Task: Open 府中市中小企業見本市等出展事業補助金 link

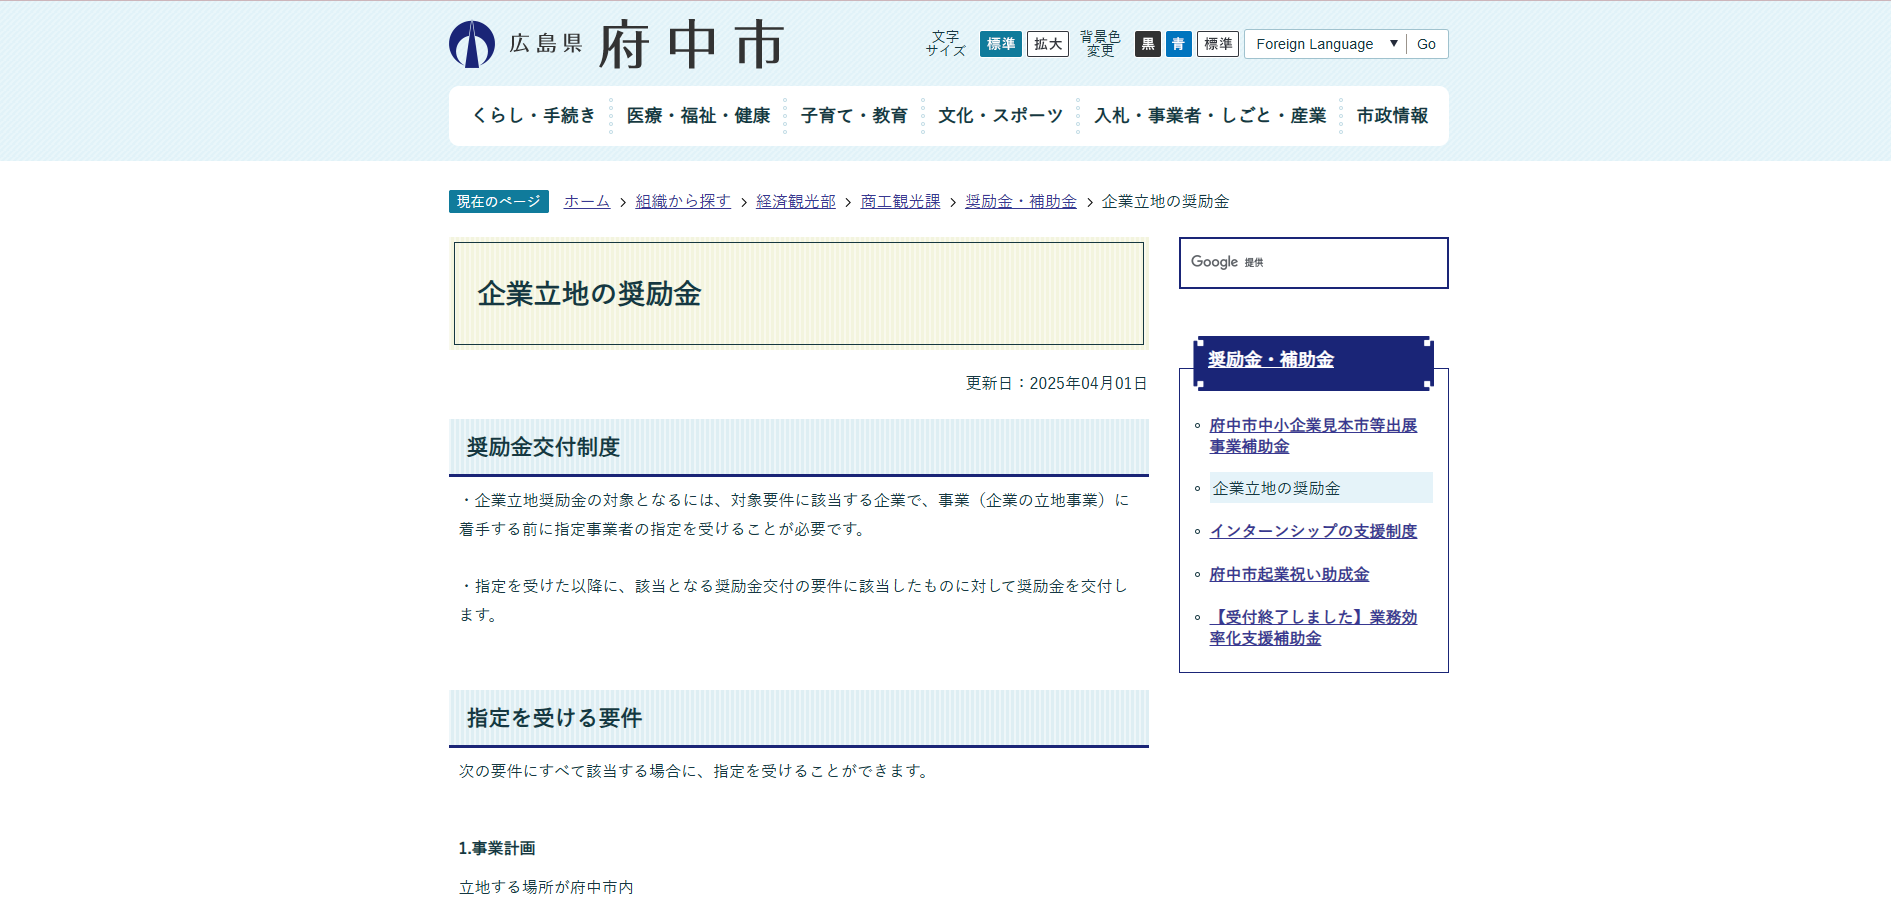Action: pos(1313,436)
